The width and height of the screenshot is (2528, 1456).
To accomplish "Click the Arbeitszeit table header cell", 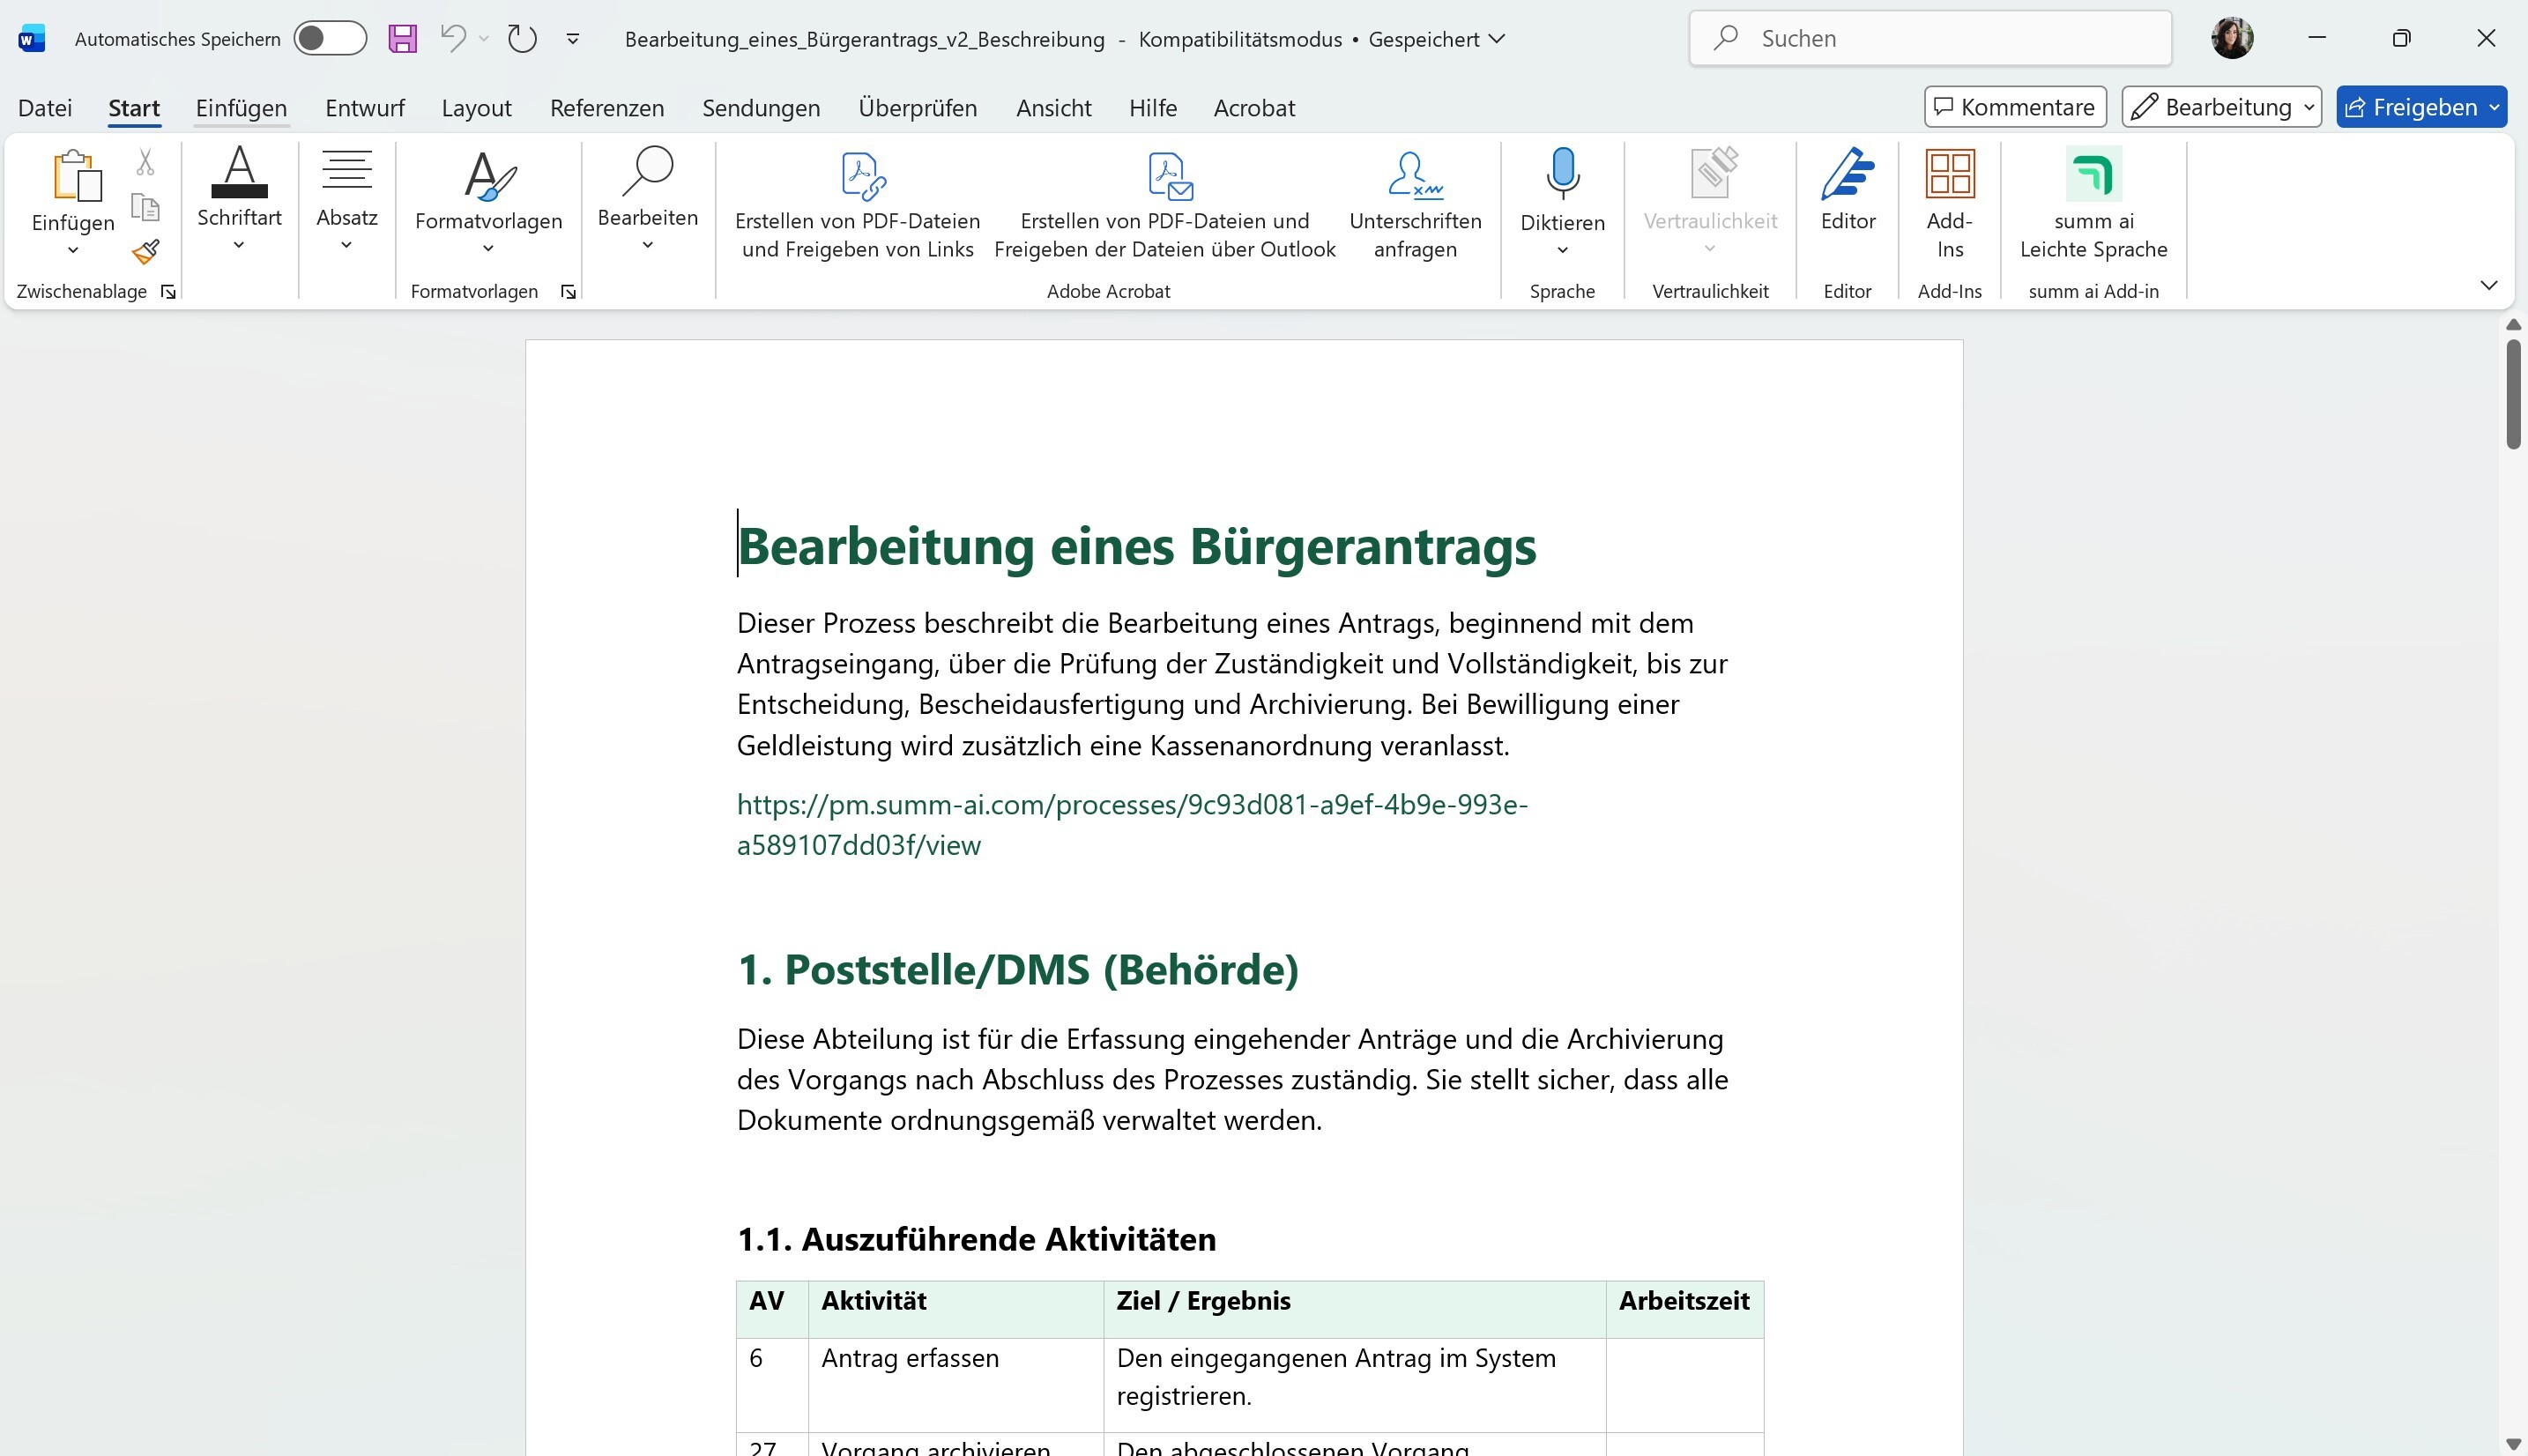I will pyautogui.click(x=1684, y=1308).
